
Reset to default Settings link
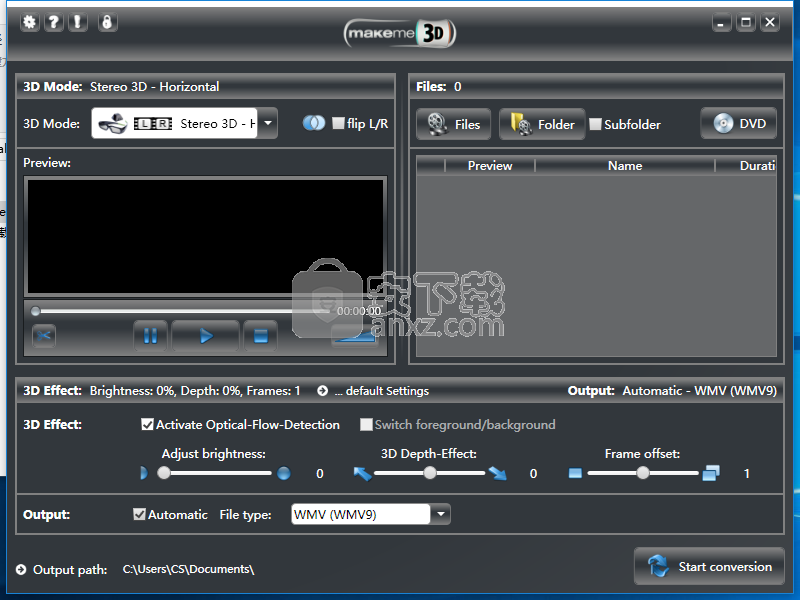[382, 391]
